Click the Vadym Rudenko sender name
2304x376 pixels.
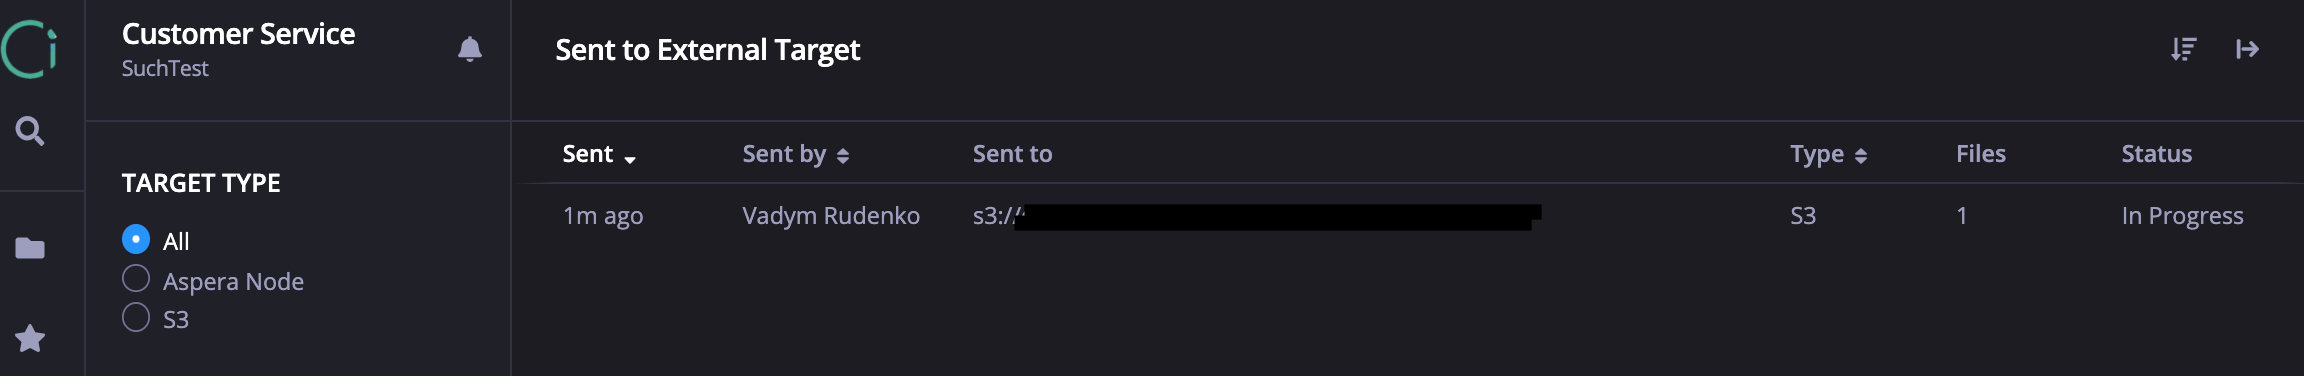click(831, 216)
